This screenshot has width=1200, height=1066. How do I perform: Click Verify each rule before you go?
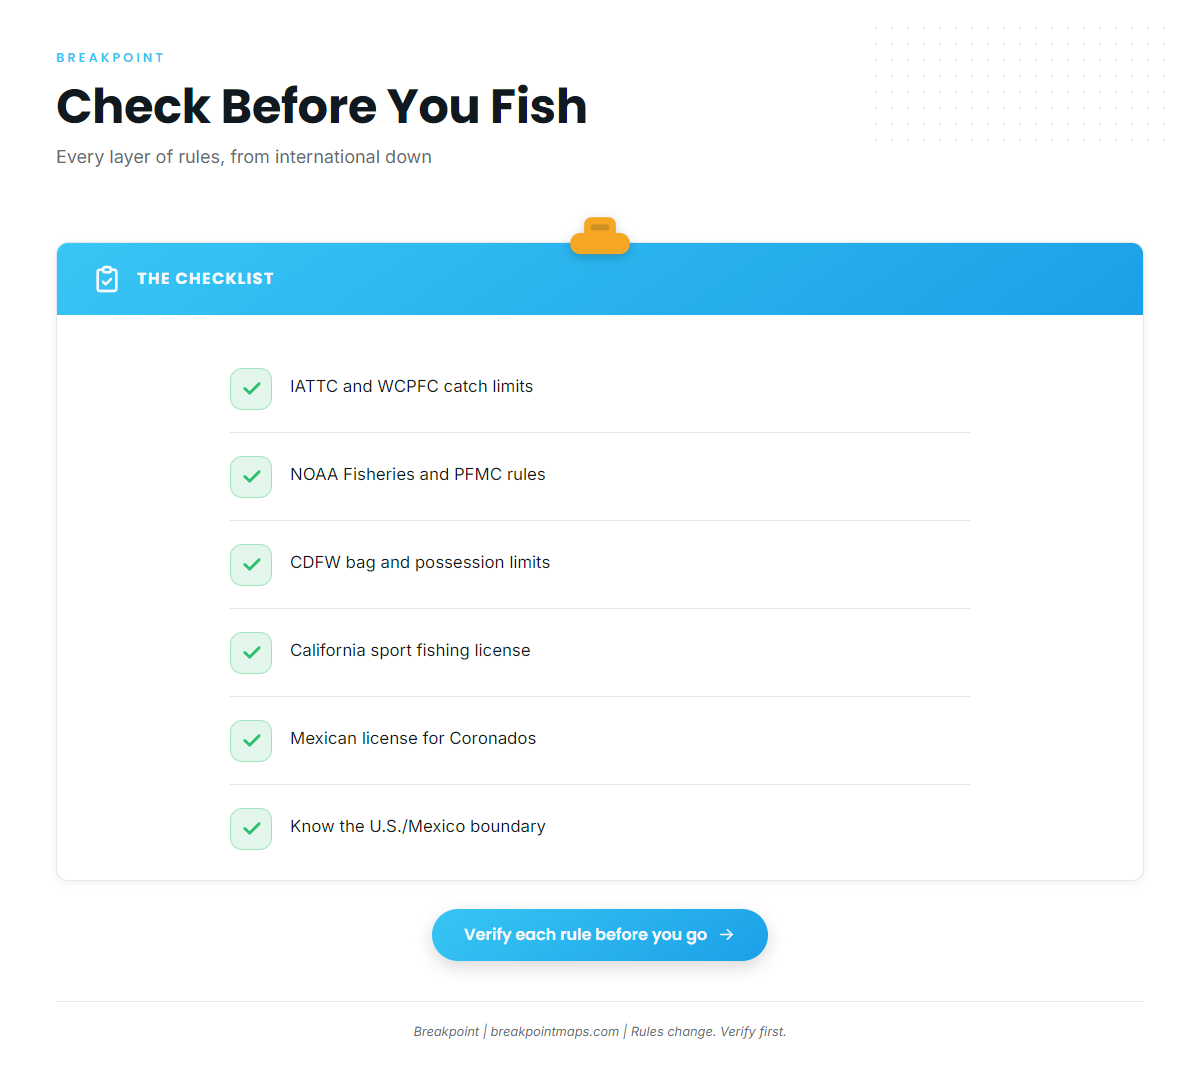click(600, 935)
